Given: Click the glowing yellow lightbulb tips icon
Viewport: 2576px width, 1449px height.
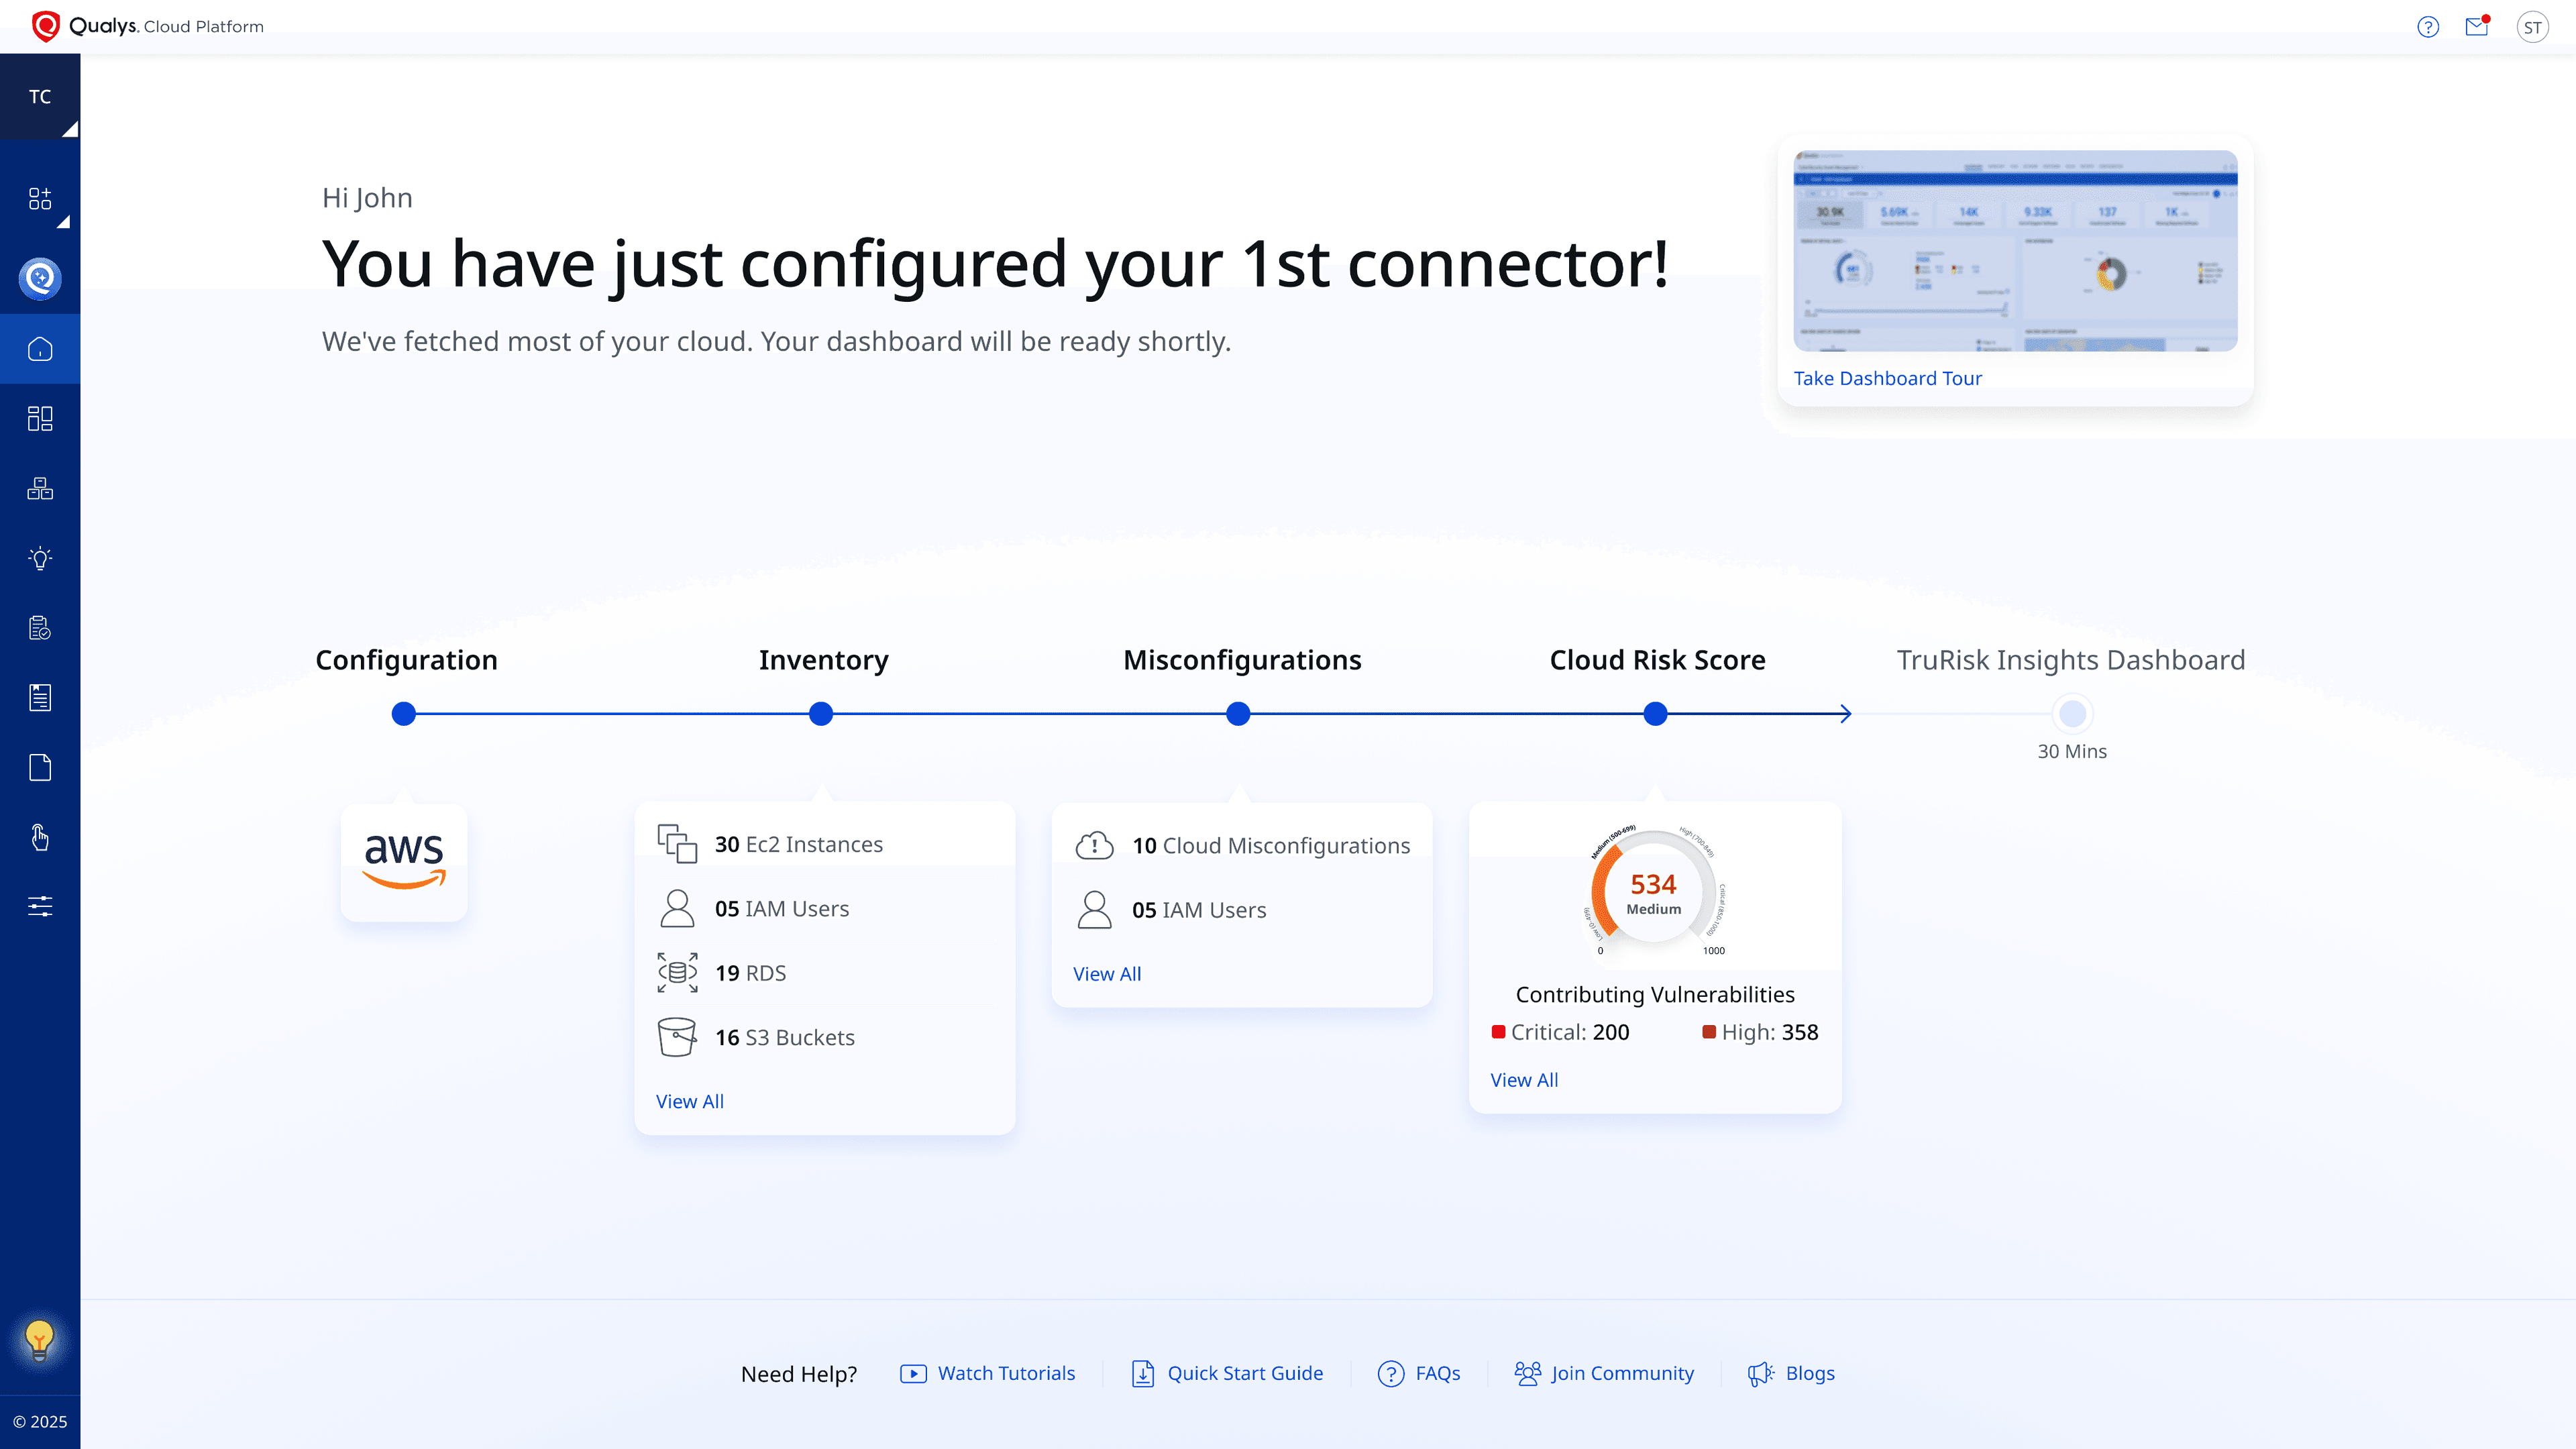Looking at the screenshot, I should tap(40, 1340).
